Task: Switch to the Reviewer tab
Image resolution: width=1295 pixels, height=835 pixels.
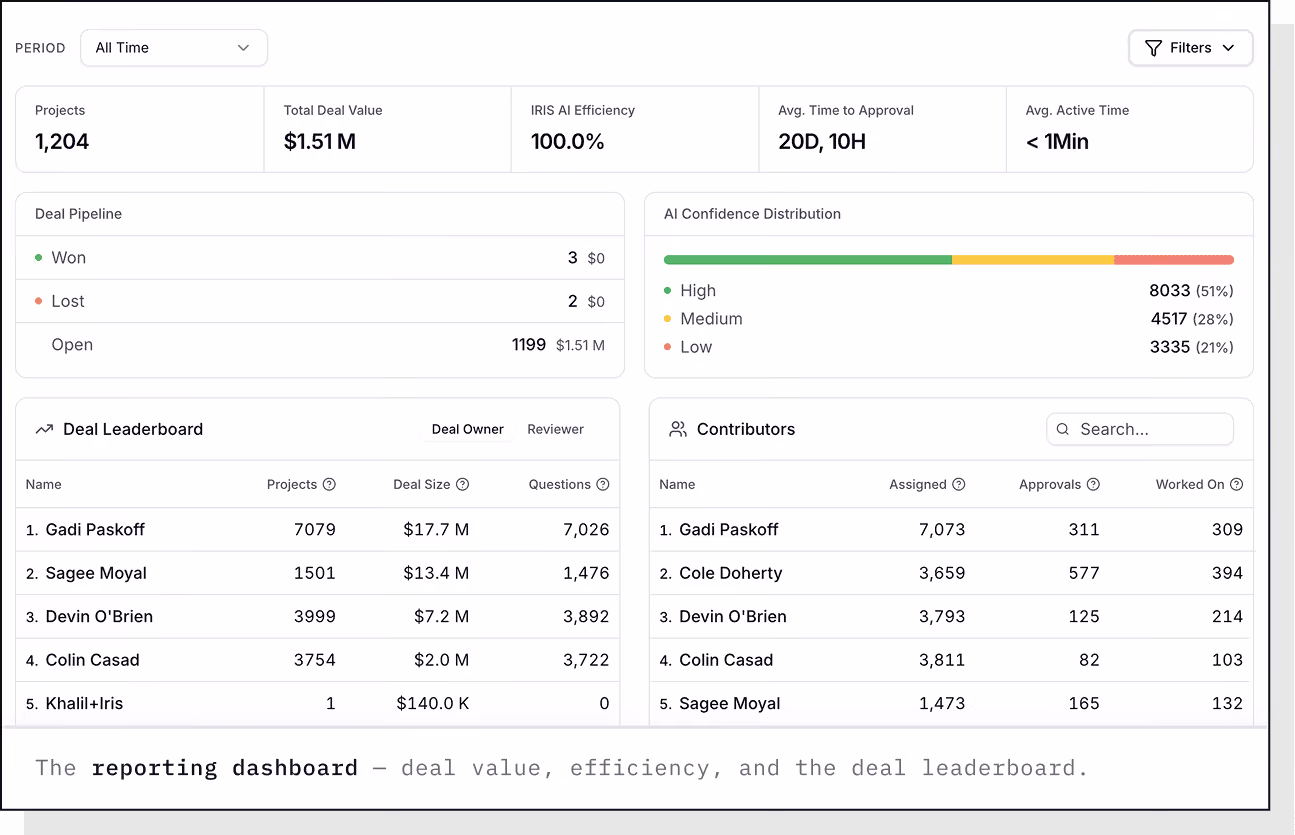Action: (555, 429)
